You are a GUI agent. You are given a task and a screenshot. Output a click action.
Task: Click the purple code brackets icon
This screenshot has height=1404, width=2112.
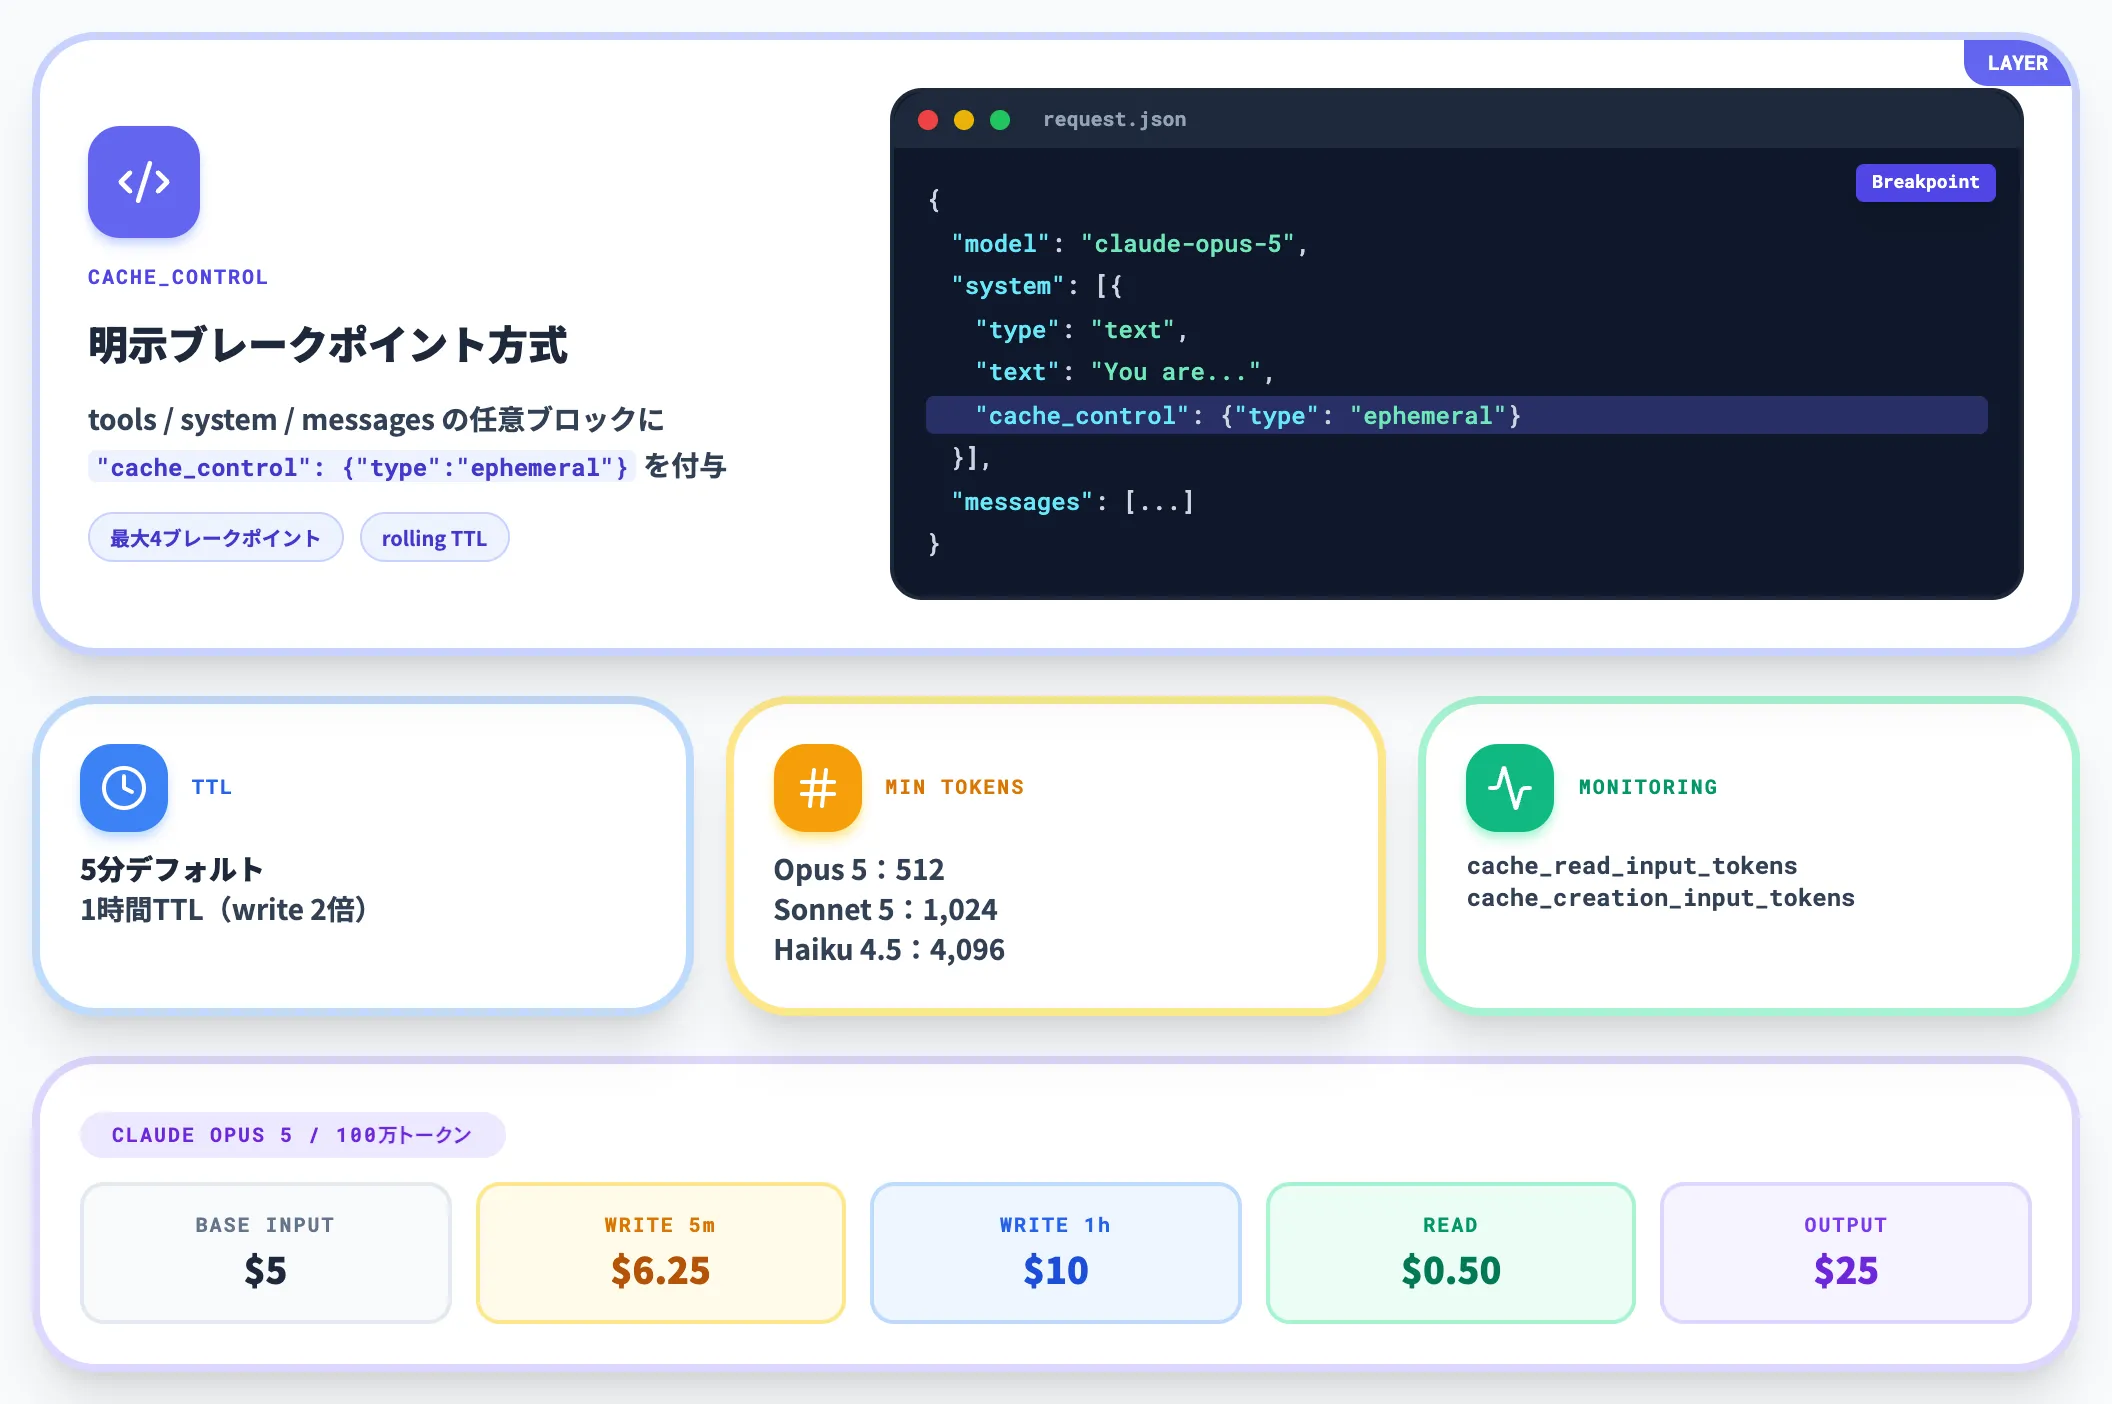144,182
